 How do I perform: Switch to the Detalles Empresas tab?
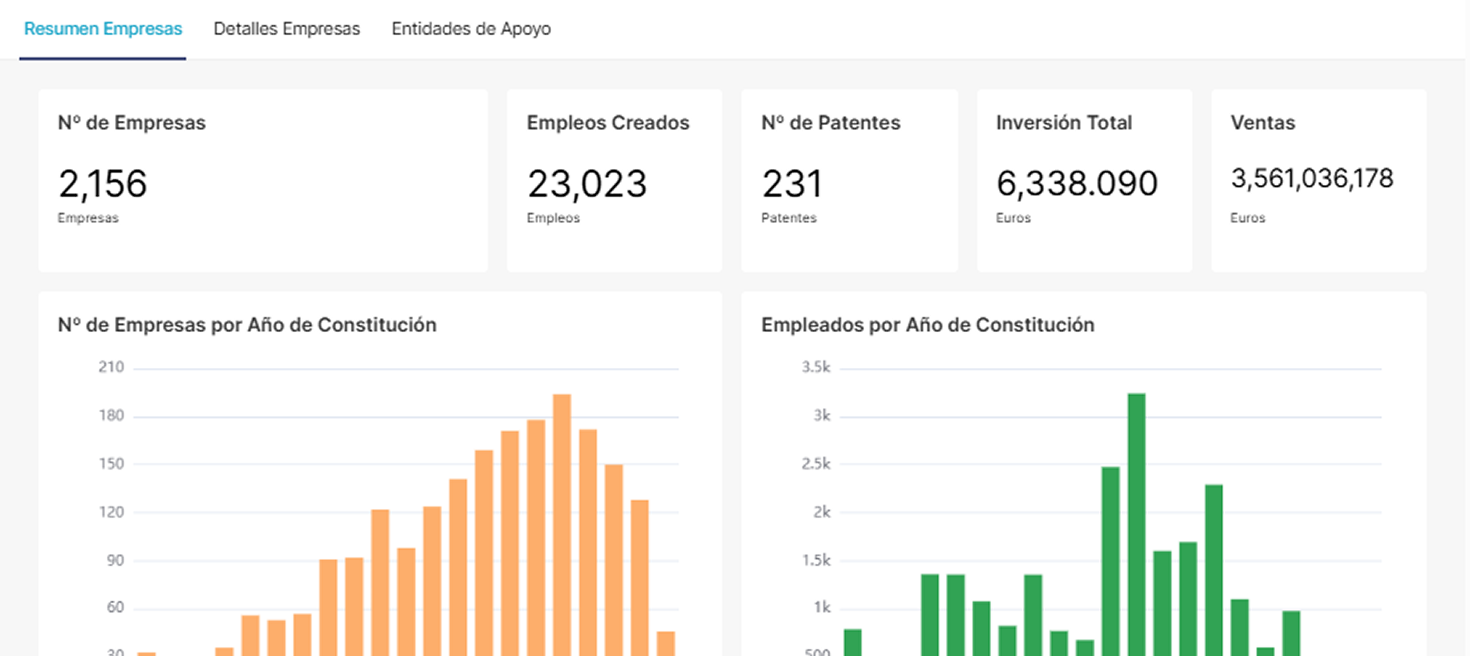pos(286,29)
